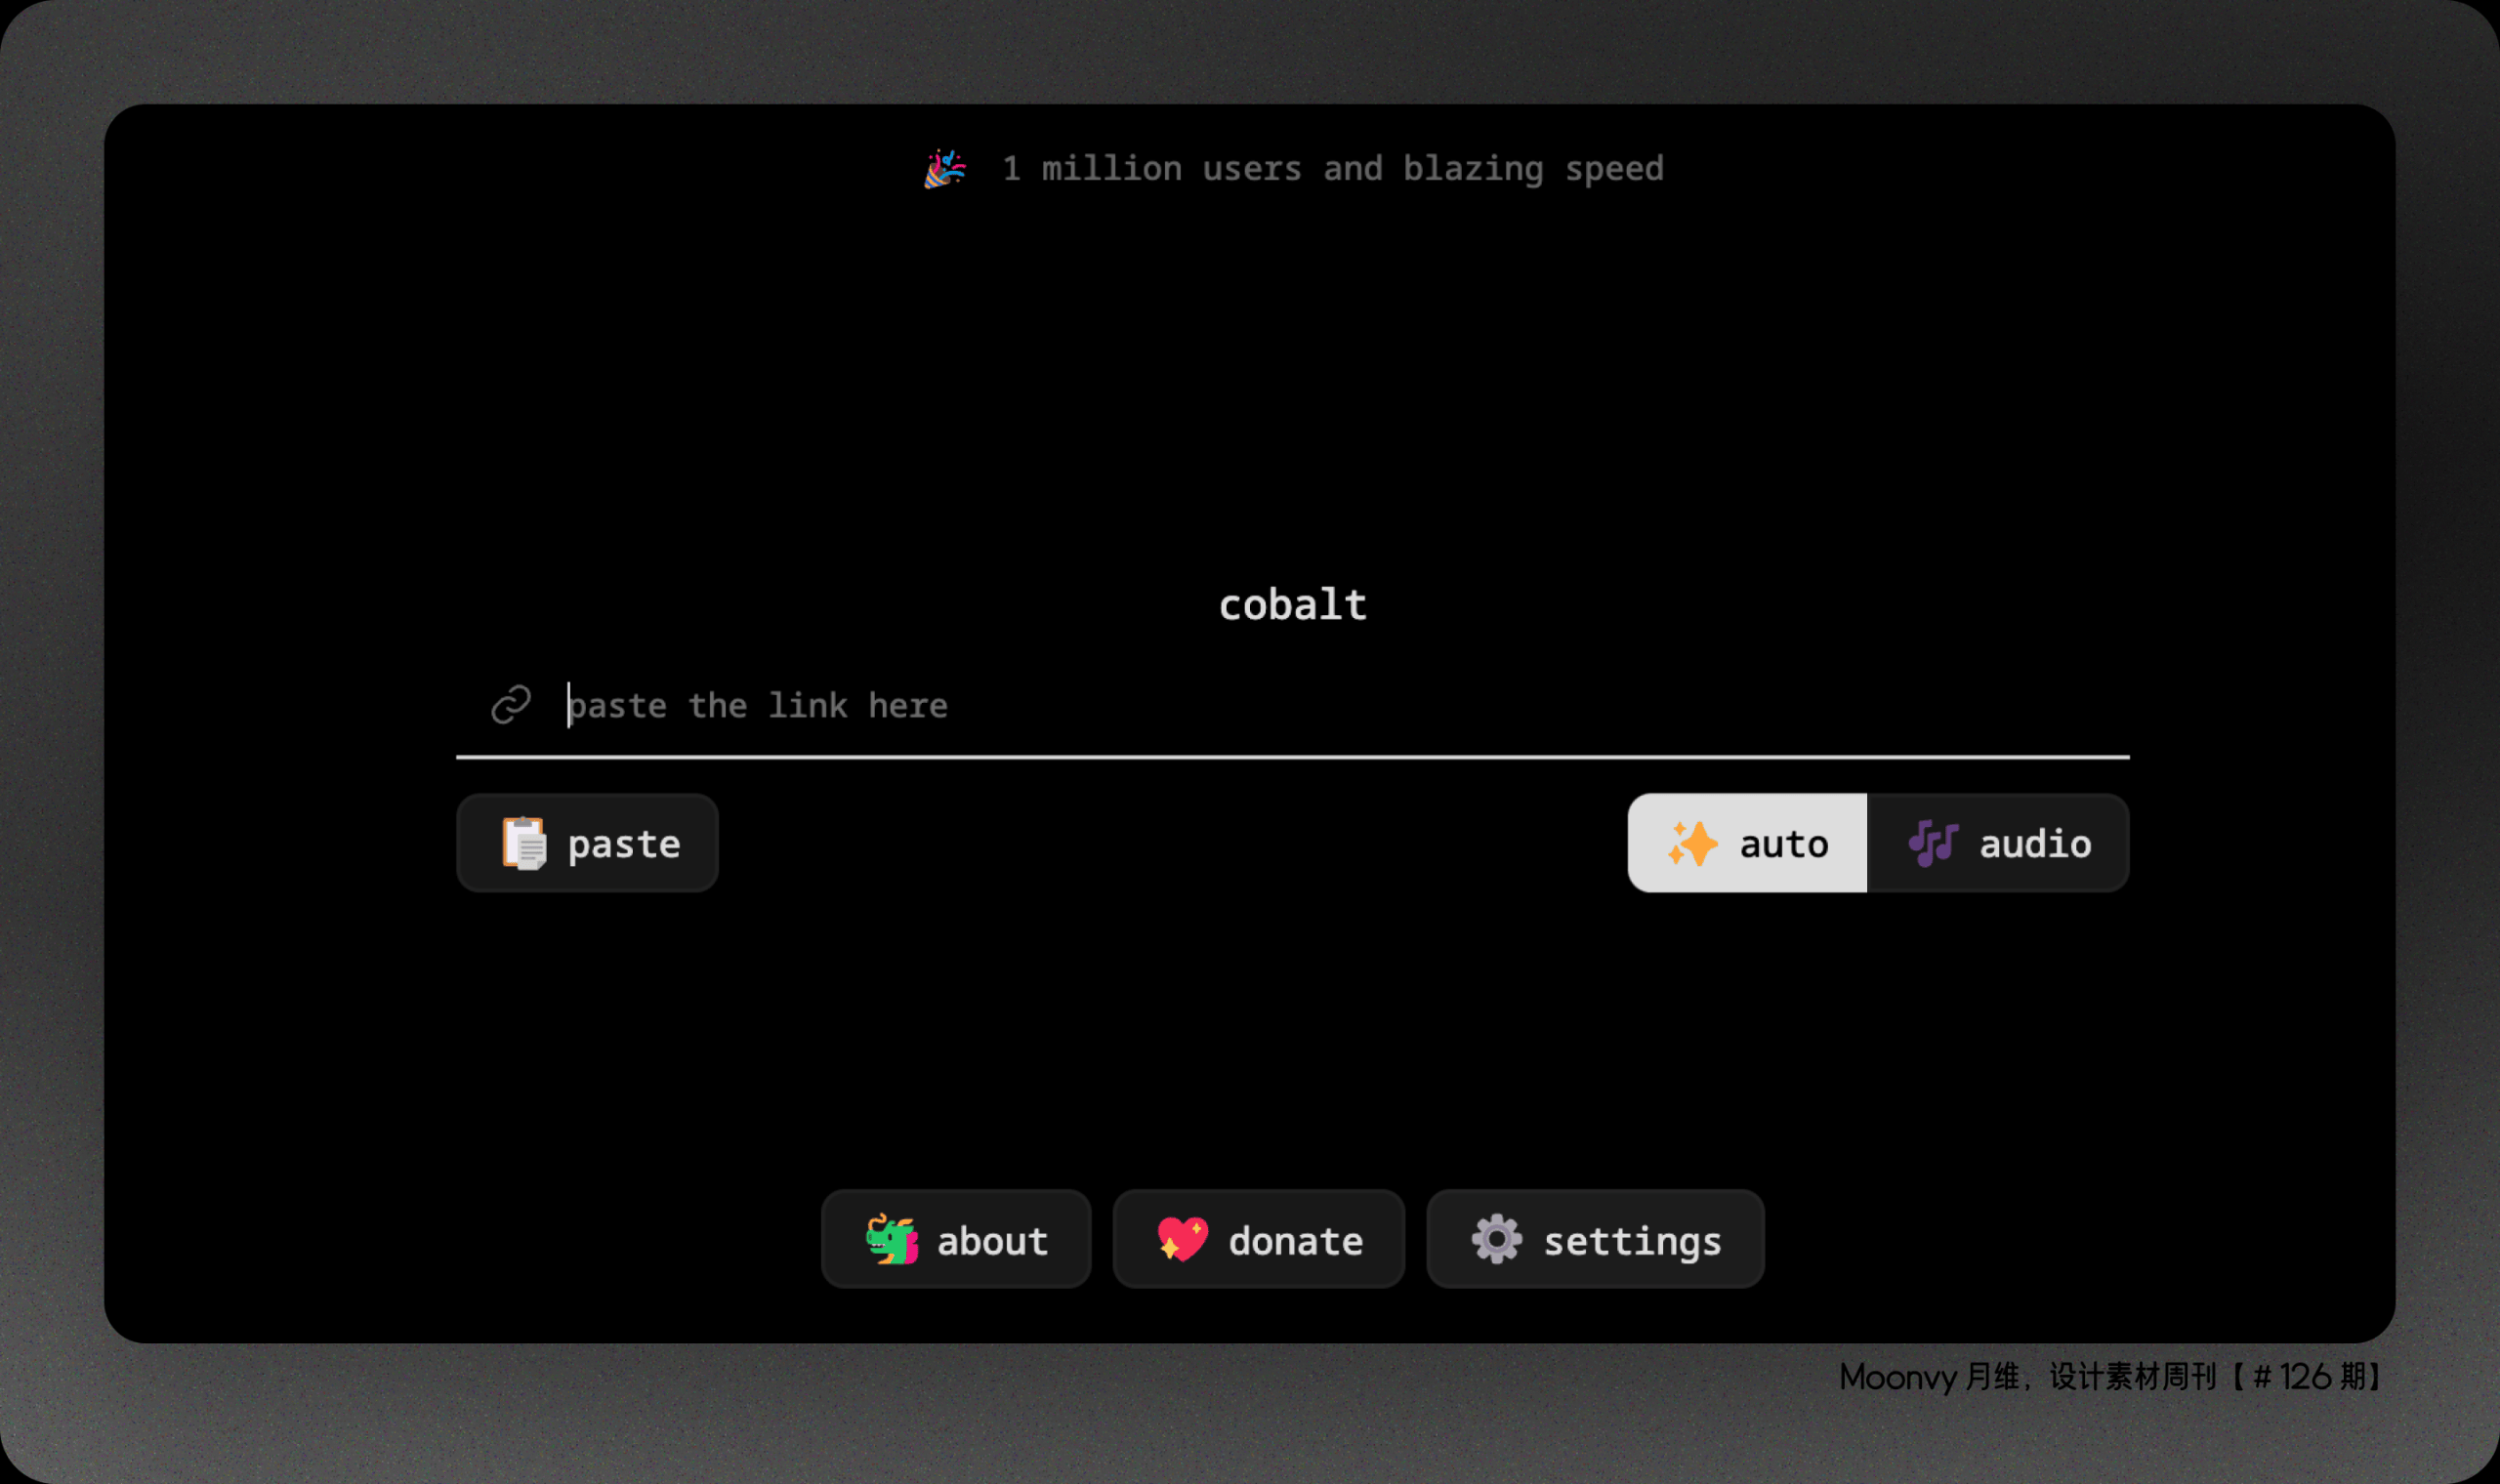Open the about page

pyautogui.click(x=956, y=1239)
